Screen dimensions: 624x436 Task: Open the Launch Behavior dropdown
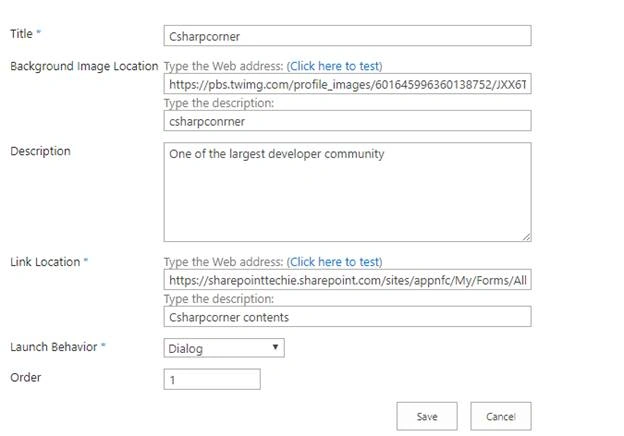[x=224, y=348]
